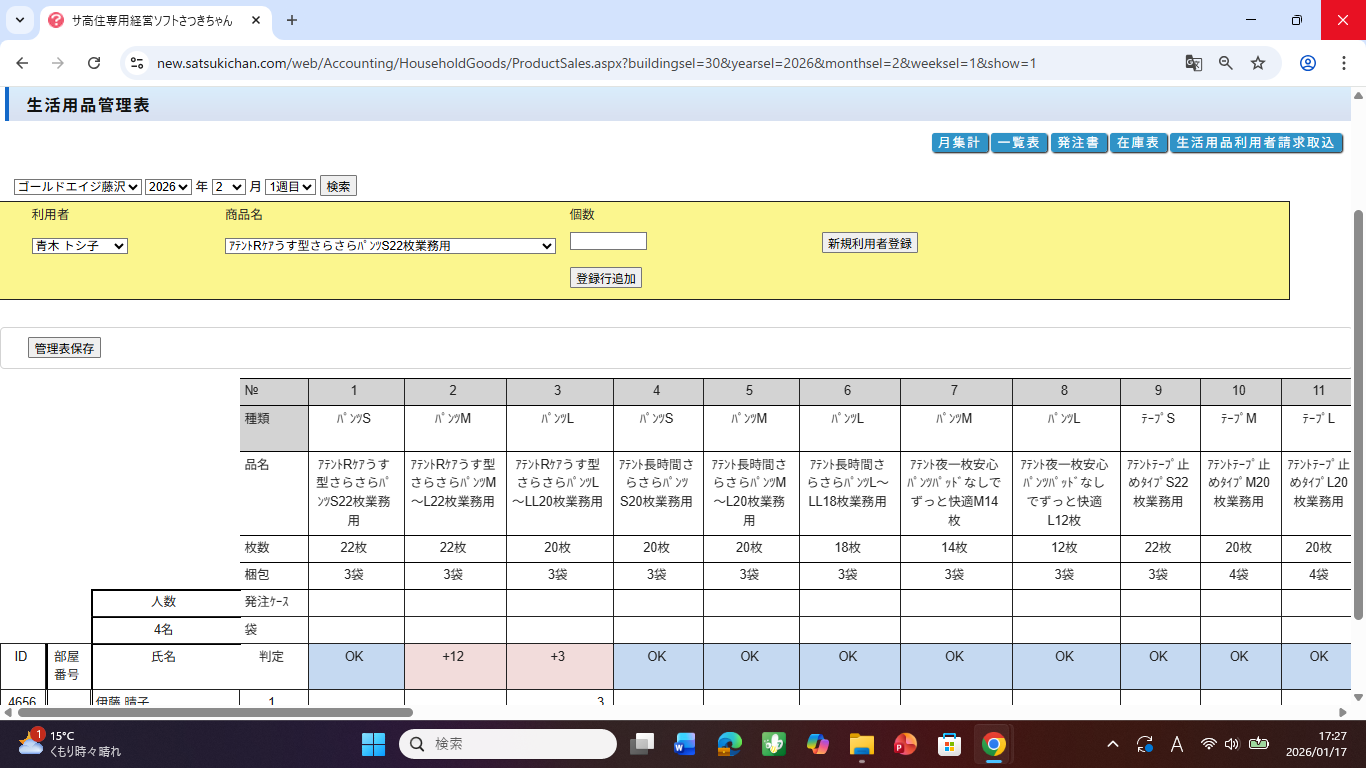
Task: Open Microsoft Store from the taskbar
Action: (x=949, y=744)
